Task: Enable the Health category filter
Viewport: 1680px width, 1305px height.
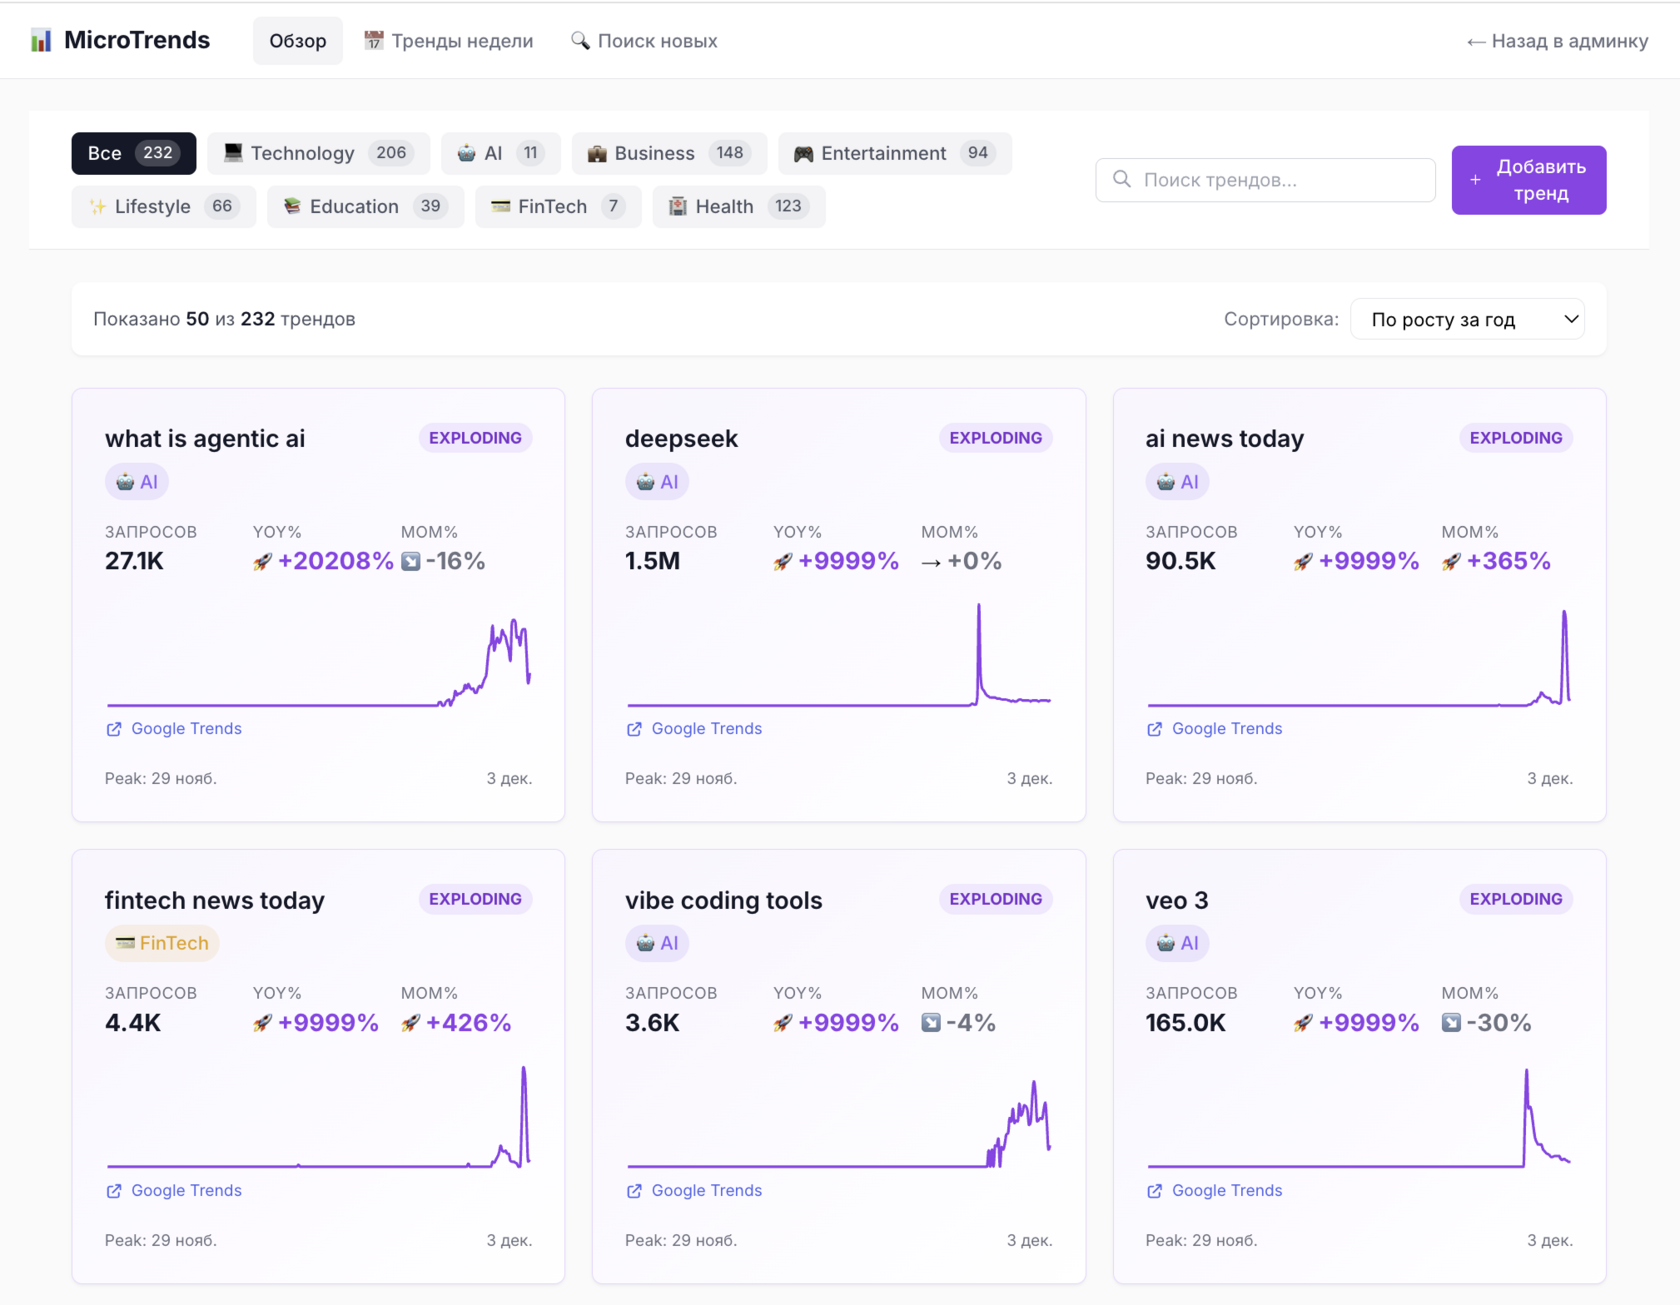Action: click(738, 206)
